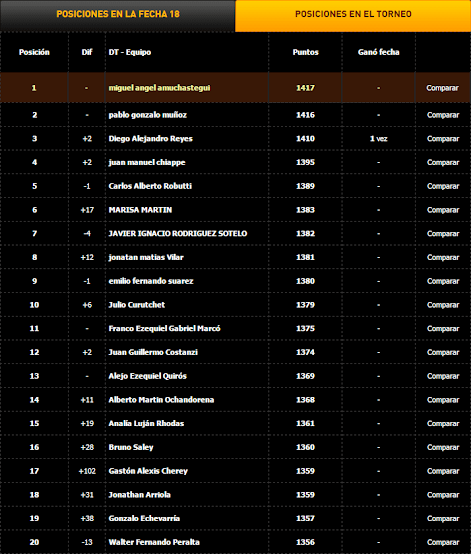The image size is (471, 554).
Task: Select team name Diego Alejandro Reyes
Action: (151, 139)
